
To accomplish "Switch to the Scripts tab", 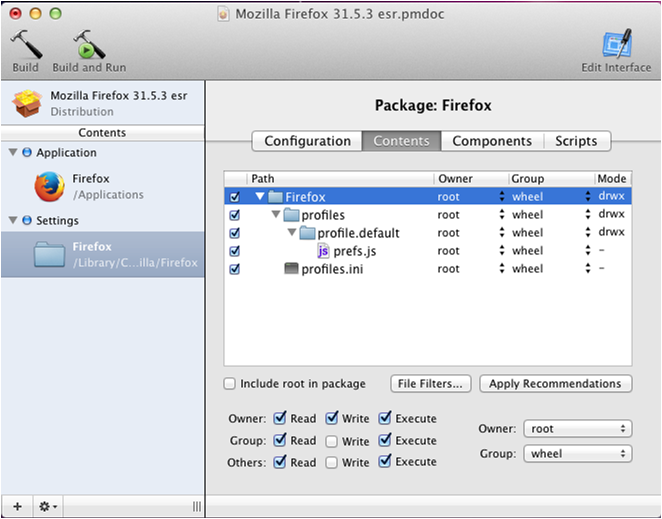I will click(x=576, y=141).
